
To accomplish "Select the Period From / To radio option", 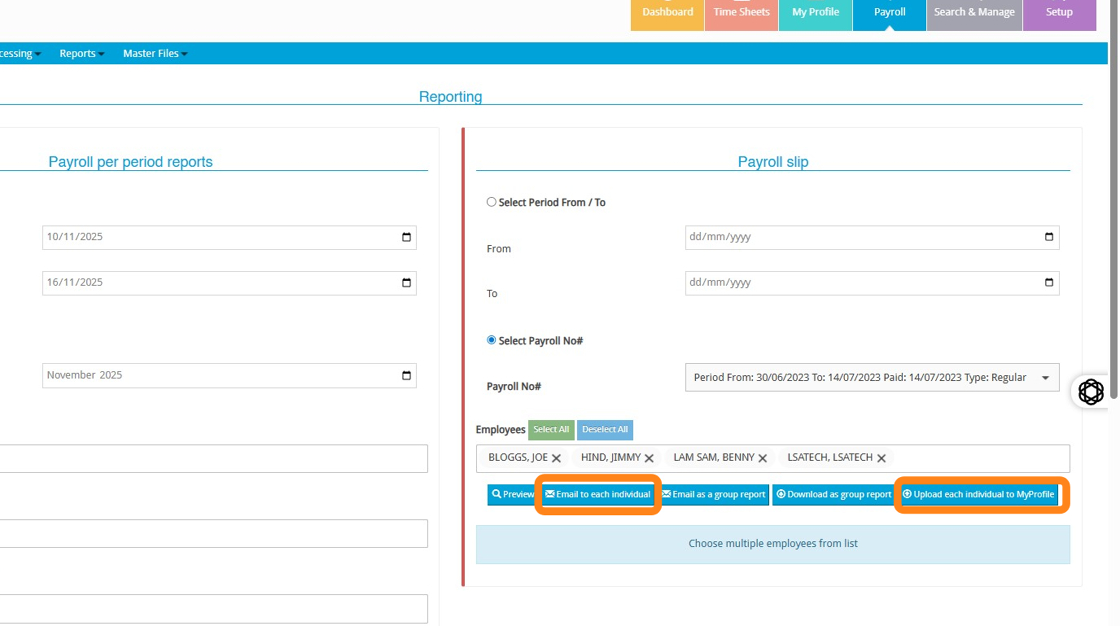I will [x=491, y=202].
